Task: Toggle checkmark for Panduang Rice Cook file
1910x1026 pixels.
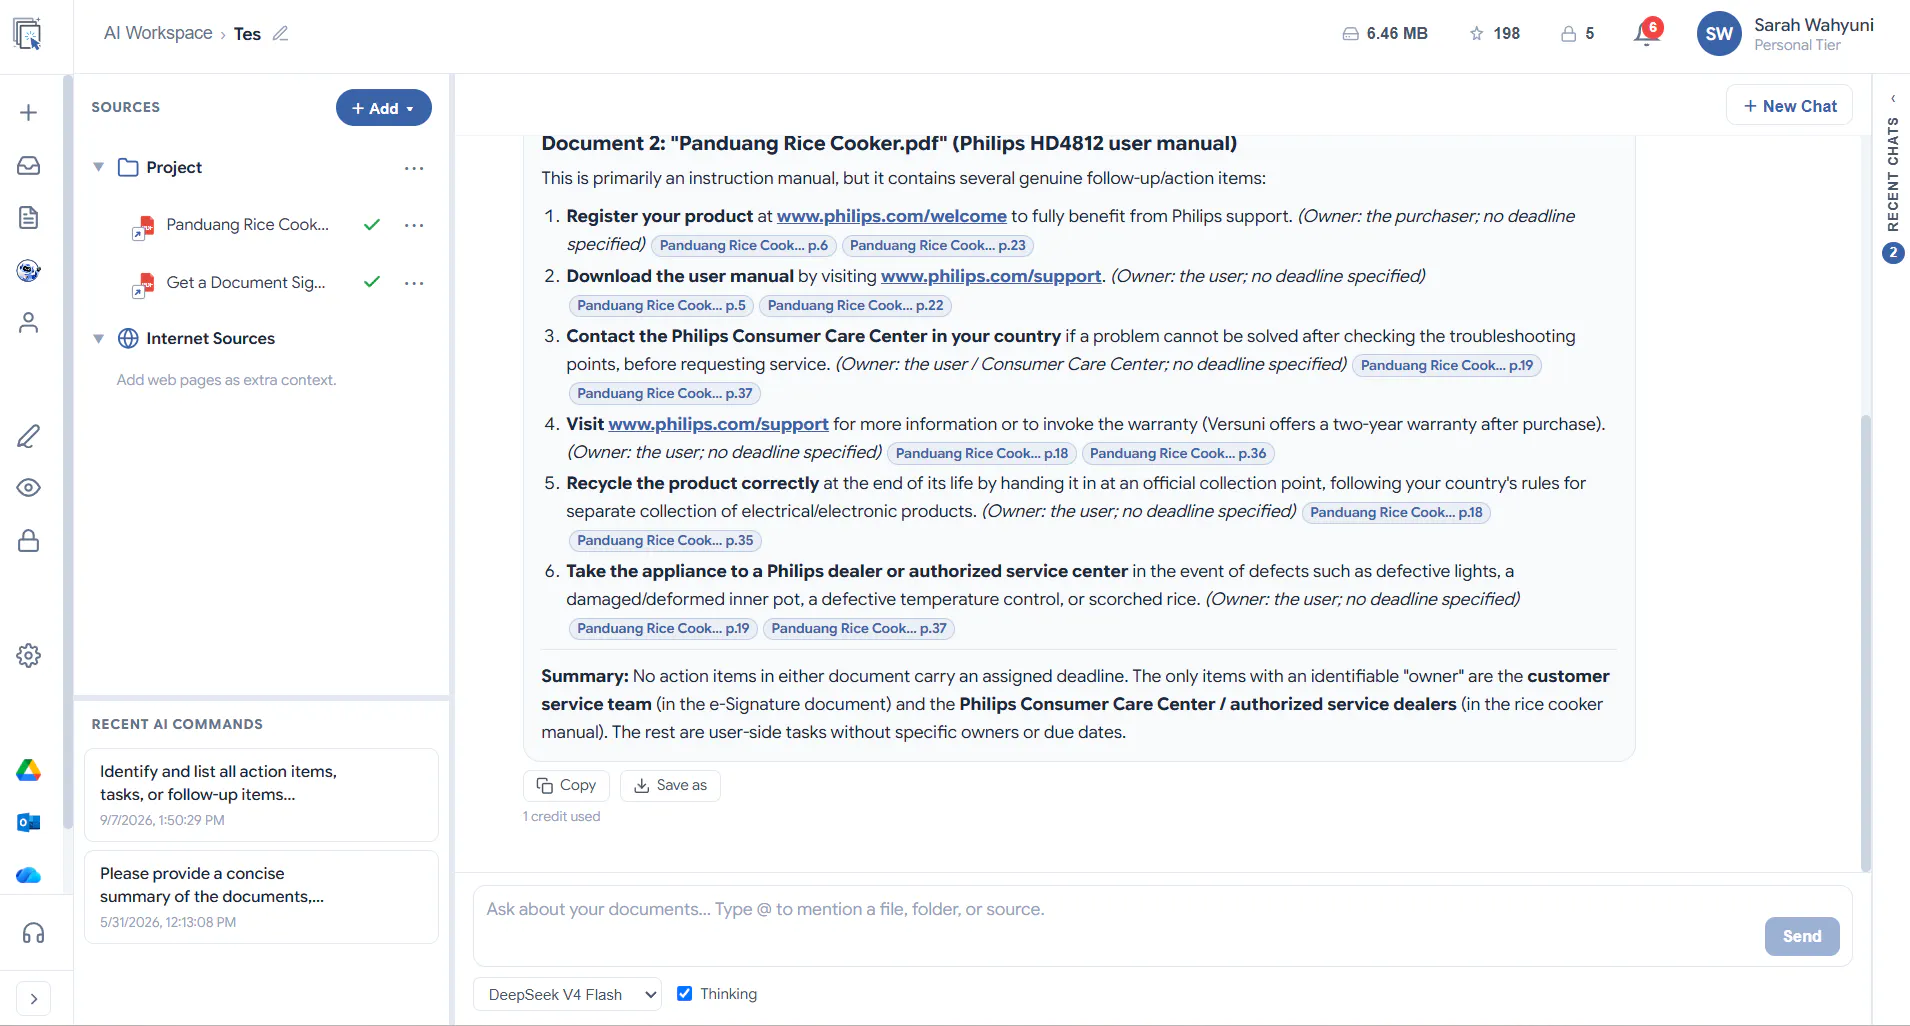Action: pos(372,225)
